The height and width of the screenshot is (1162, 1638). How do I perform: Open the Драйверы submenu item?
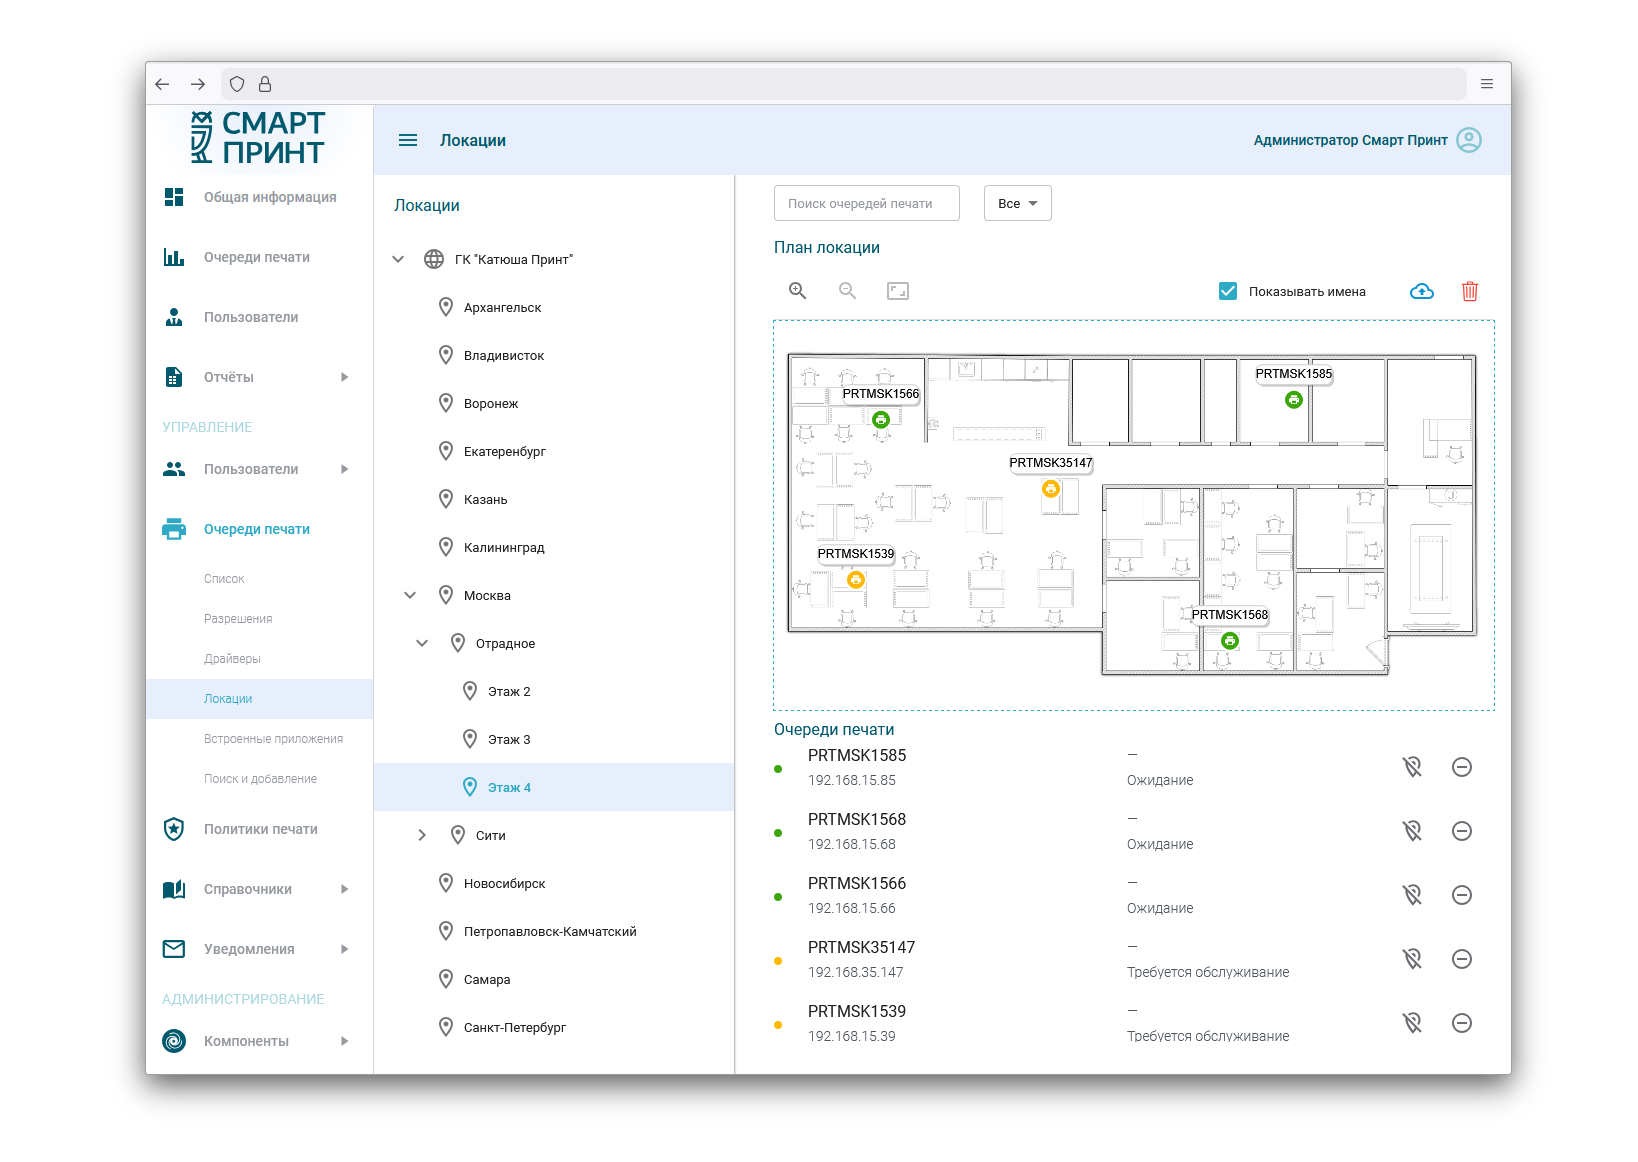click(x=232, y=659)
